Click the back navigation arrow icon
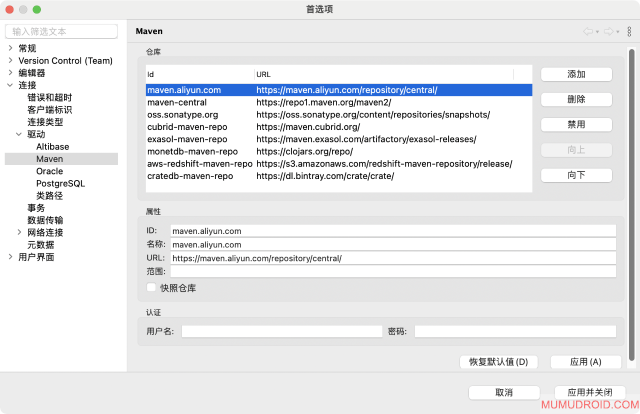Viewport: 640px width, 414px height. click(588, 31)
